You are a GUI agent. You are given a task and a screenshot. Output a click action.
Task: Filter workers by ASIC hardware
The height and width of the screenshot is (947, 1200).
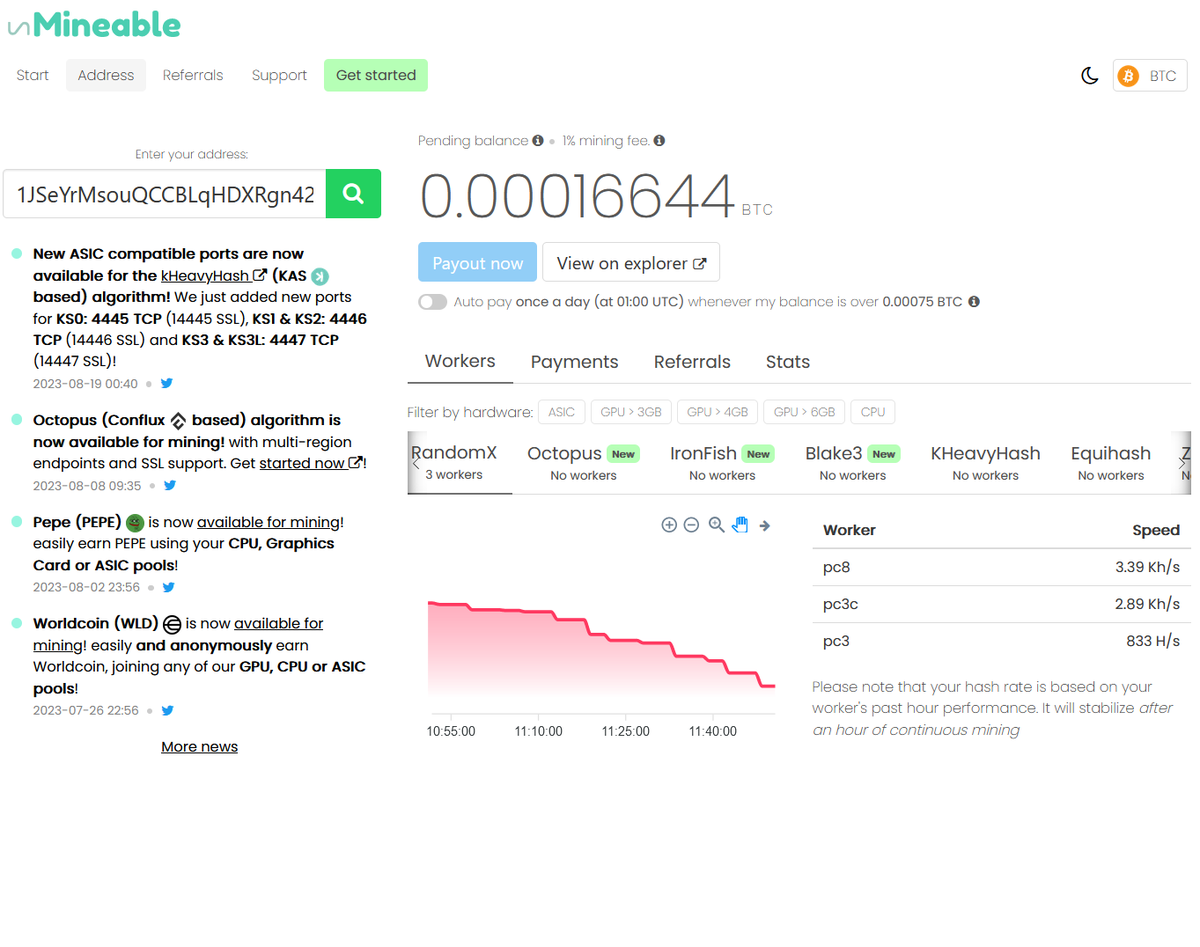pos(561,411)
